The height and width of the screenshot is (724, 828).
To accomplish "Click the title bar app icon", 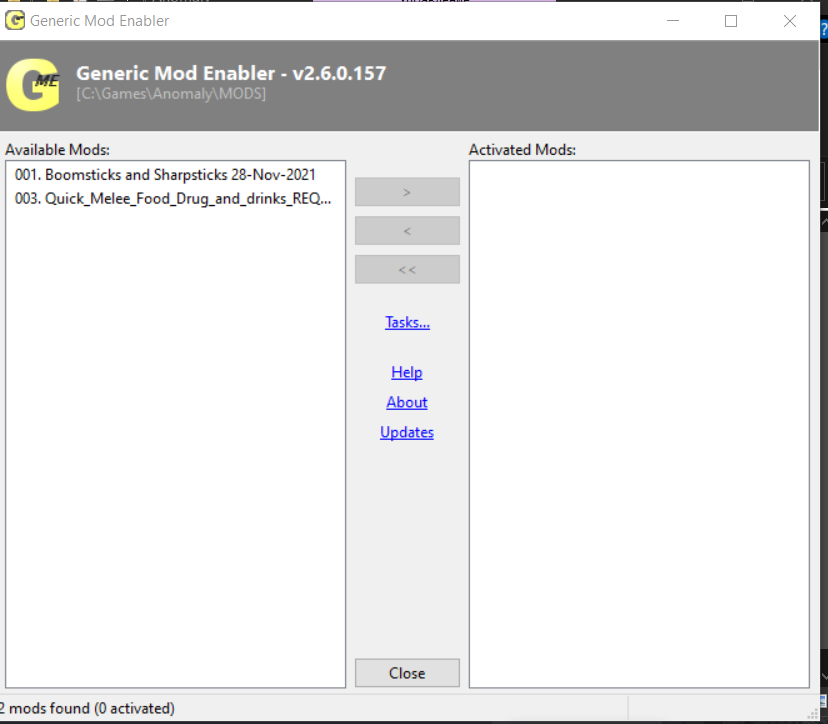I will pyautogui.click(x=15, y=21).
